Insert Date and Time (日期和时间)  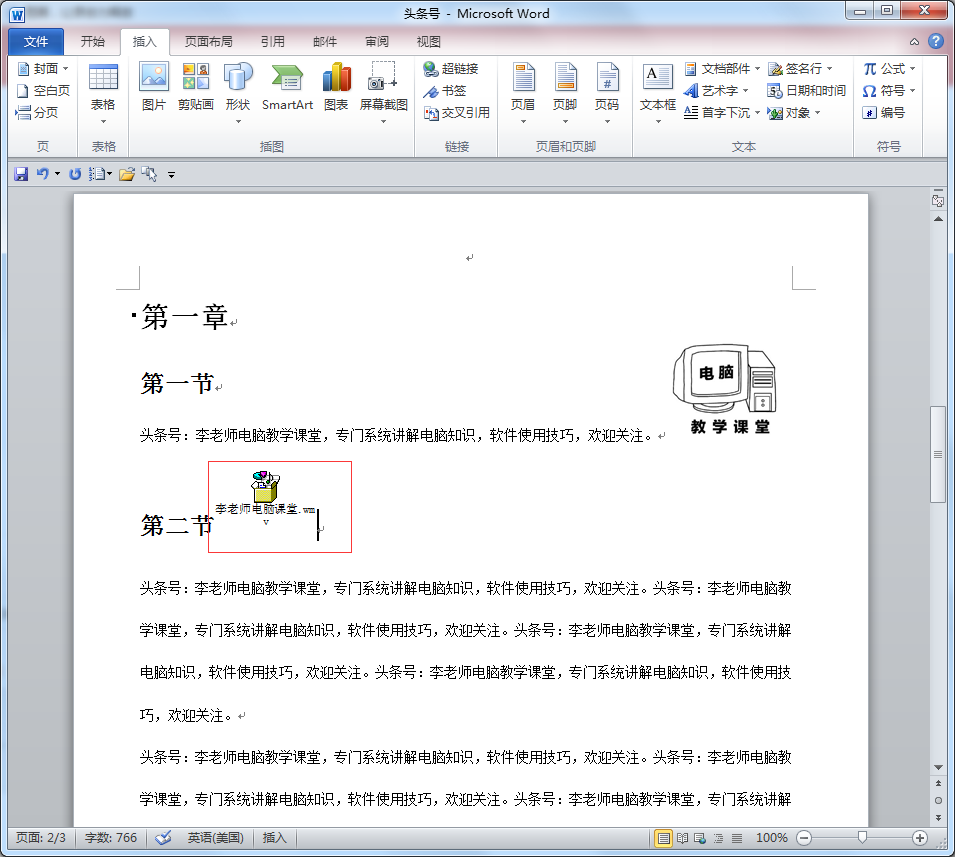(x=806, y=91)
